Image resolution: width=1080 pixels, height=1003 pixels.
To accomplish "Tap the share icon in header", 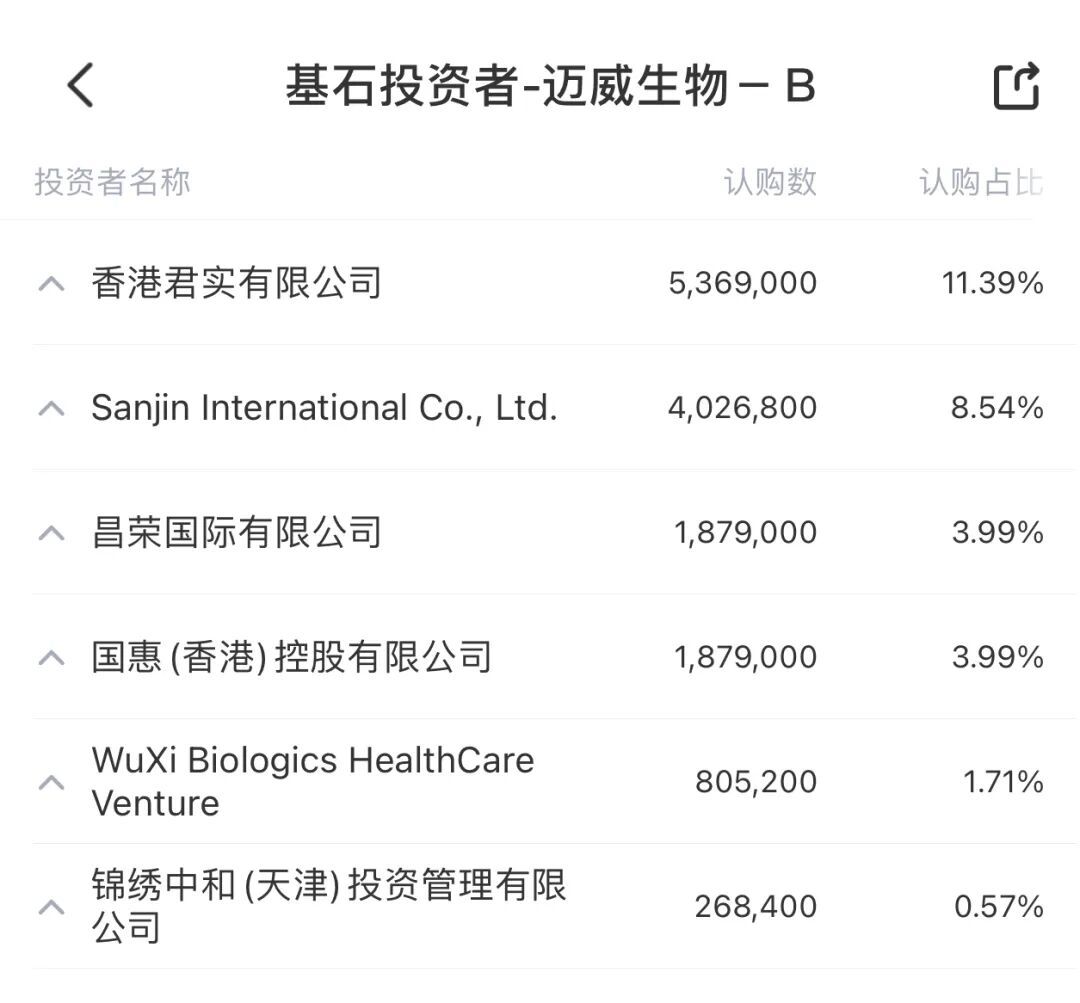I will pyautogui.click(x=1016, y=86).
